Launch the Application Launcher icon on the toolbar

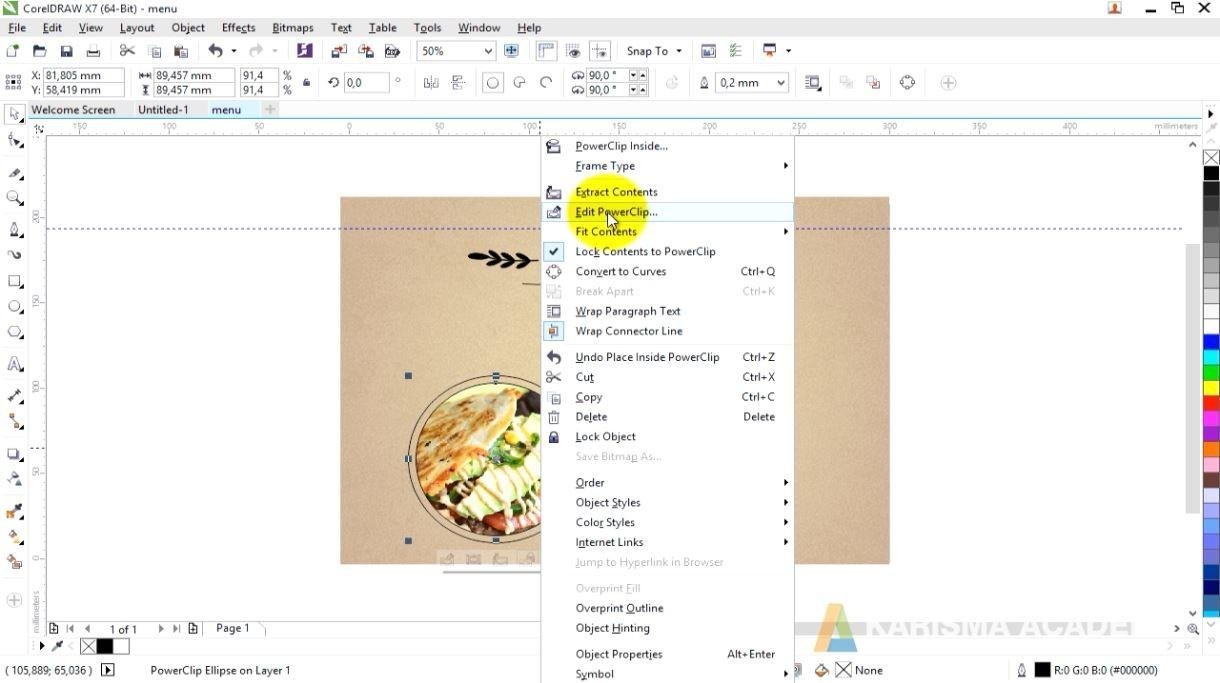[305, 50]
